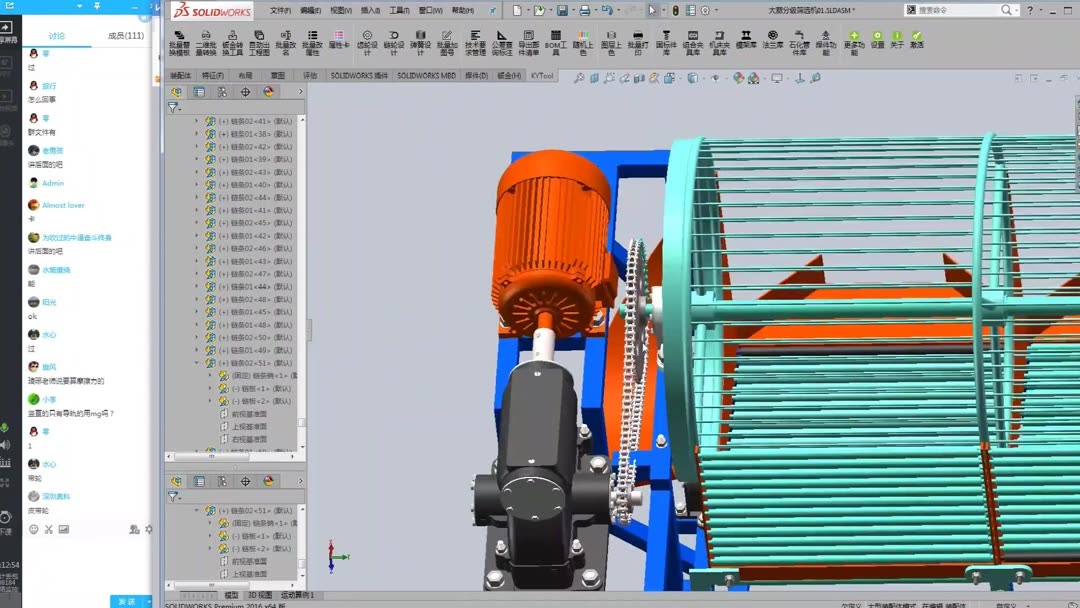The height and width of the screenshot is (608, 1080).
Task: Open the 链轮设计 sprocket design tool
Action: [393, 42]
